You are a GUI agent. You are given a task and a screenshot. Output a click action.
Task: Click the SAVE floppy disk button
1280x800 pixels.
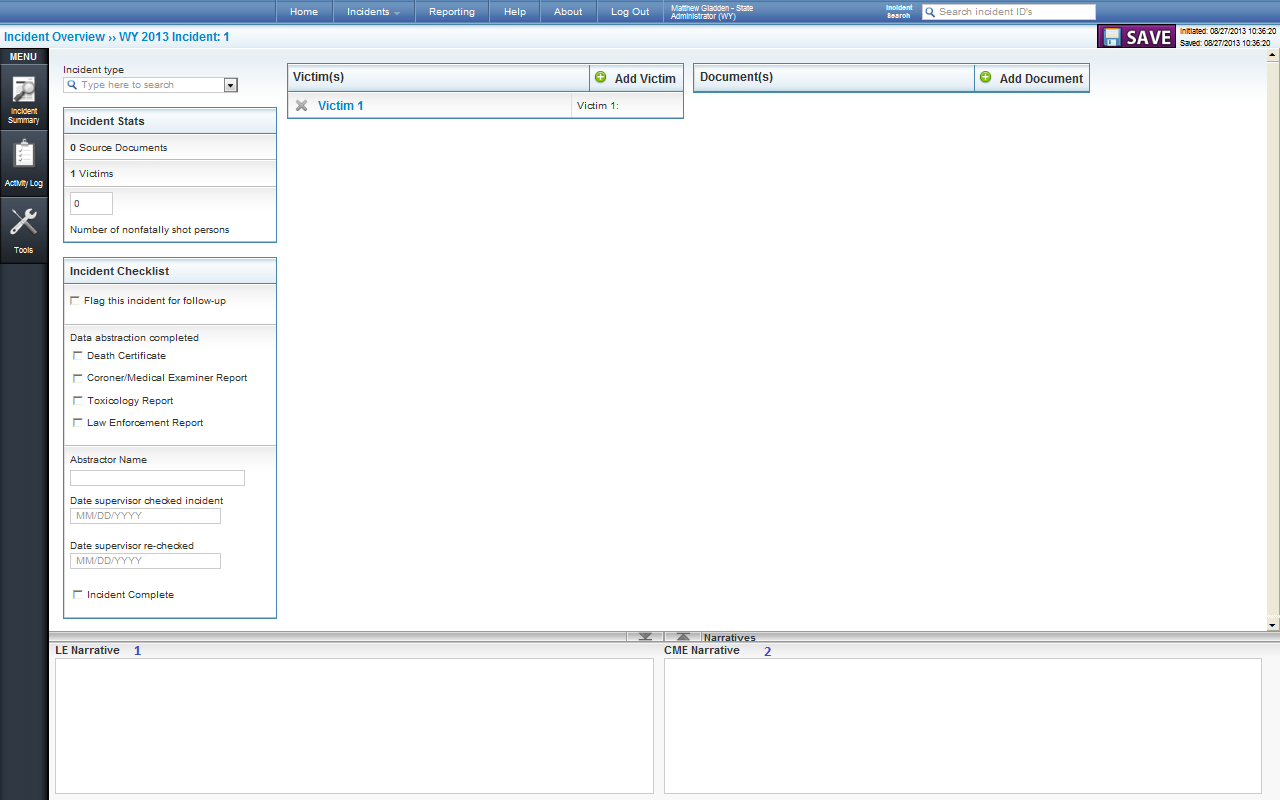(1136, 37)
